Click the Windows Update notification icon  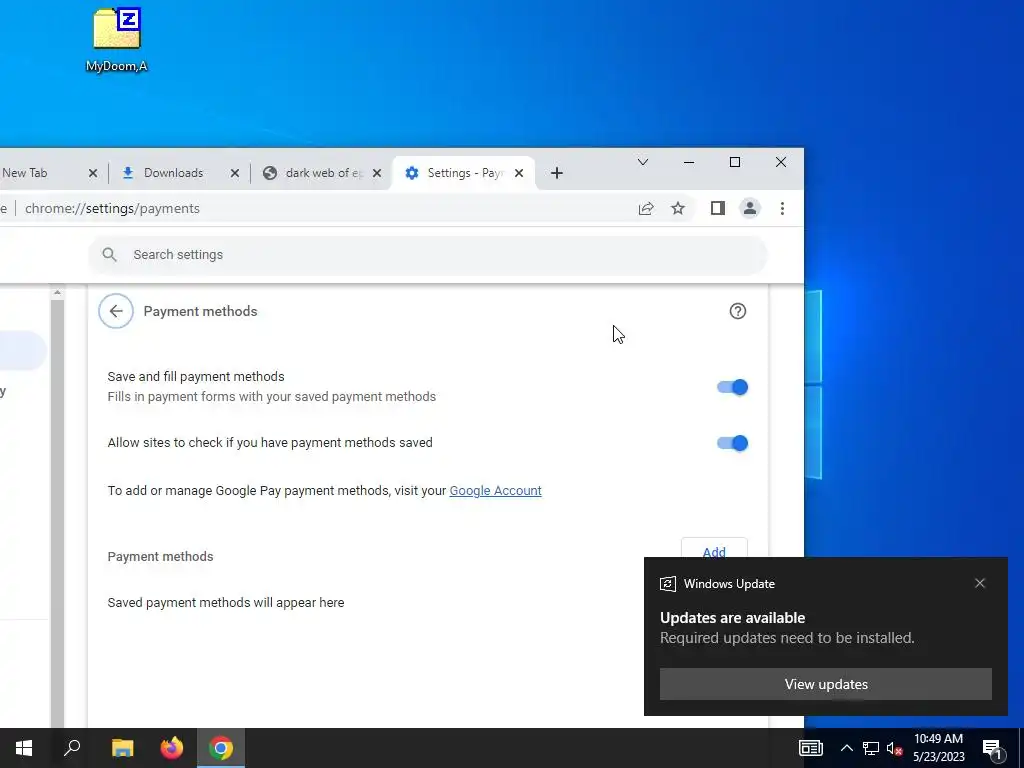point(667,584)
